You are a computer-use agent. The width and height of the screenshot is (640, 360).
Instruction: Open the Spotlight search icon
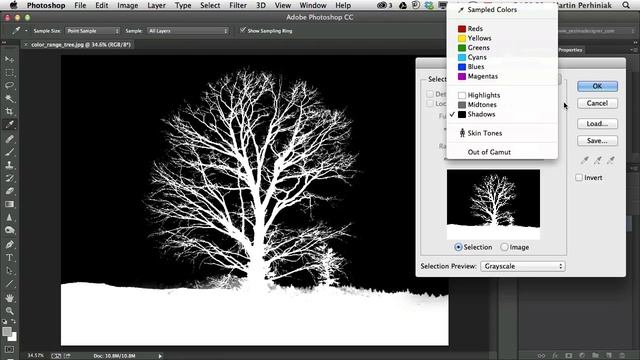pyautogui.click(x=626, y=5)
